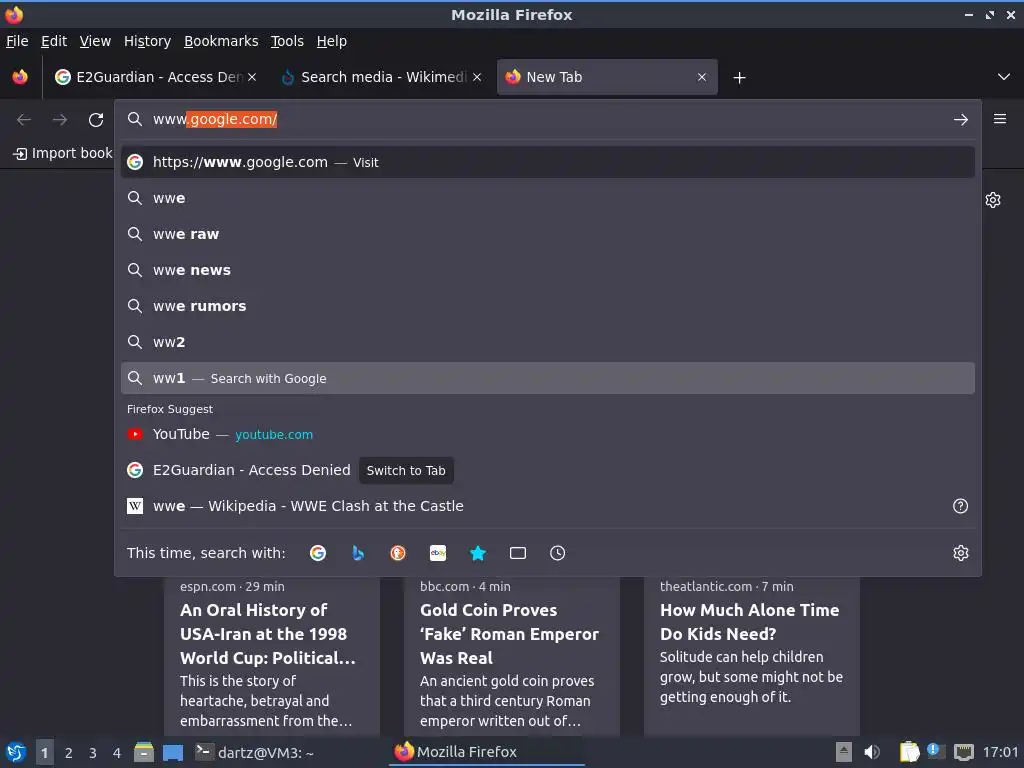Open the Tools menu

coord(287,41)
